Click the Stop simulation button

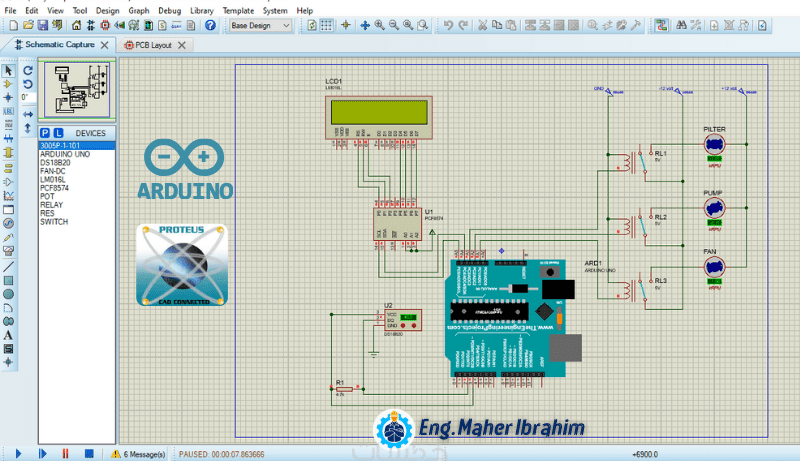click(x=89, y=454)
